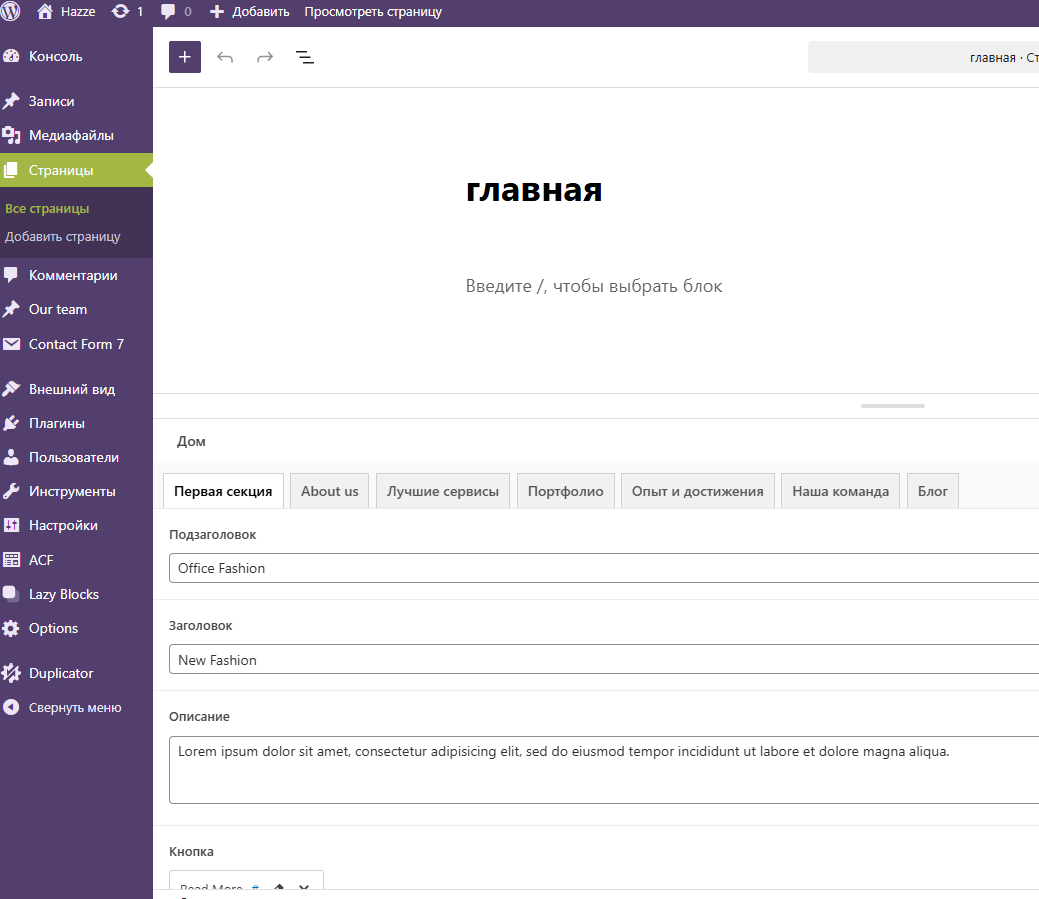
Task: Click the Подзаголовок field with Office Fashion
Action: click(x=604, y=568)
